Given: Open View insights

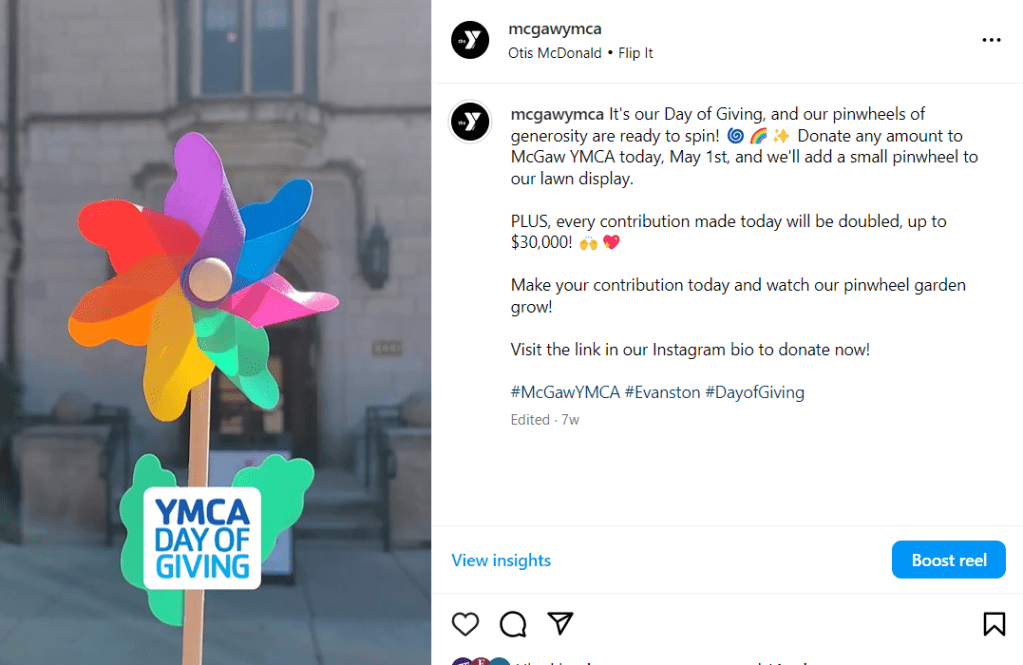Looking at the screenshot, I should pos(501,560).
